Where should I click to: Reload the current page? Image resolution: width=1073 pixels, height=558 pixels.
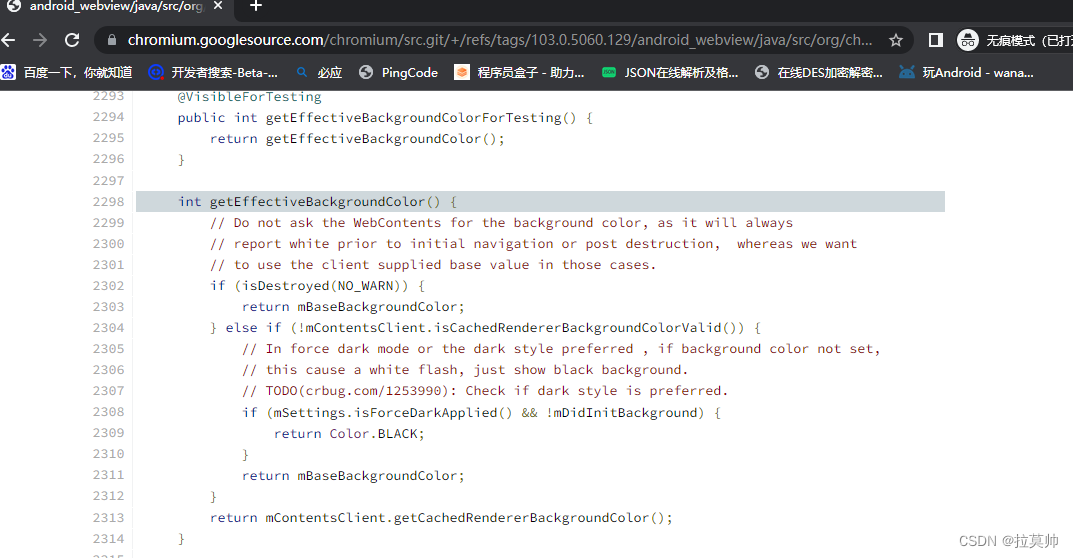tap(72, 40)
